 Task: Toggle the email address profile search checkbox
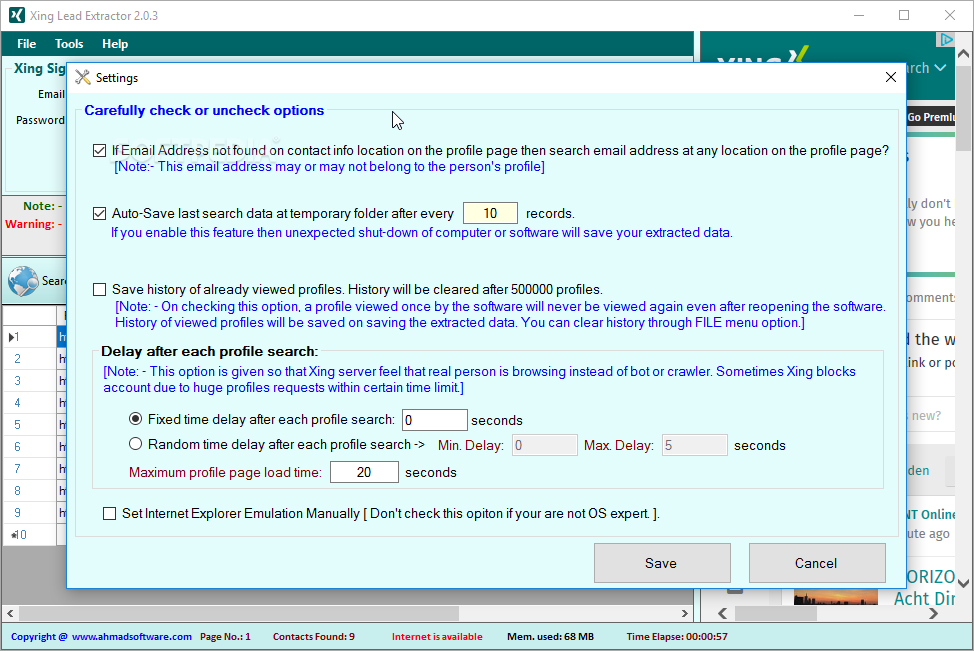pos(99,150)
